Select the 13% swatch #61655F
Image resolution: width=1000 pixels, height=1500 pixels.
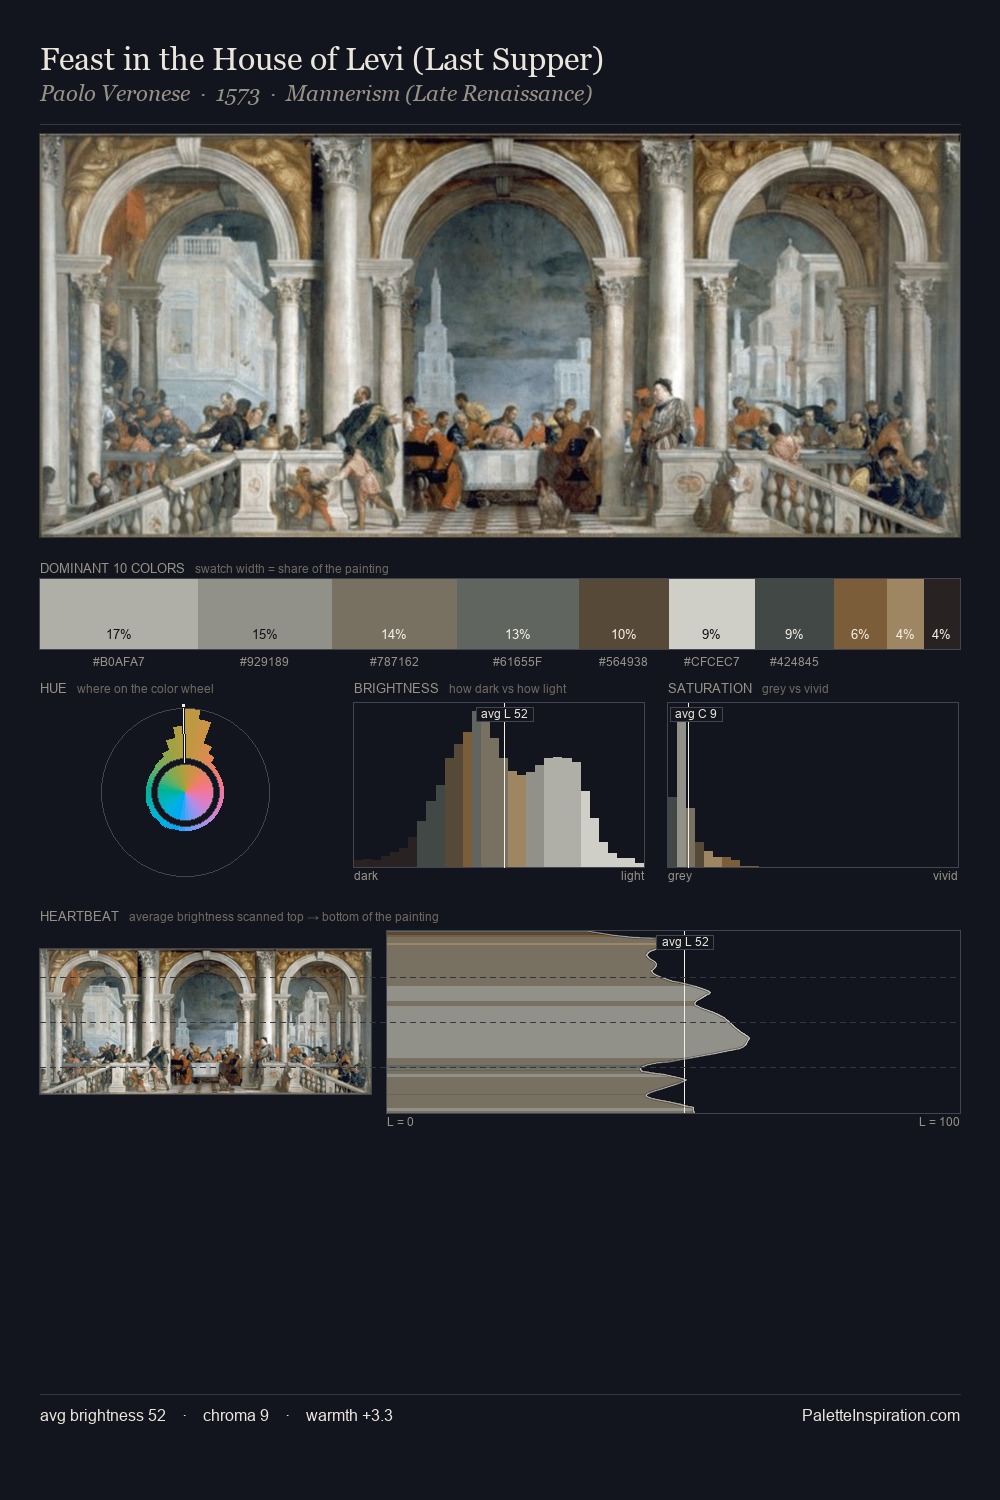[518, 614]
